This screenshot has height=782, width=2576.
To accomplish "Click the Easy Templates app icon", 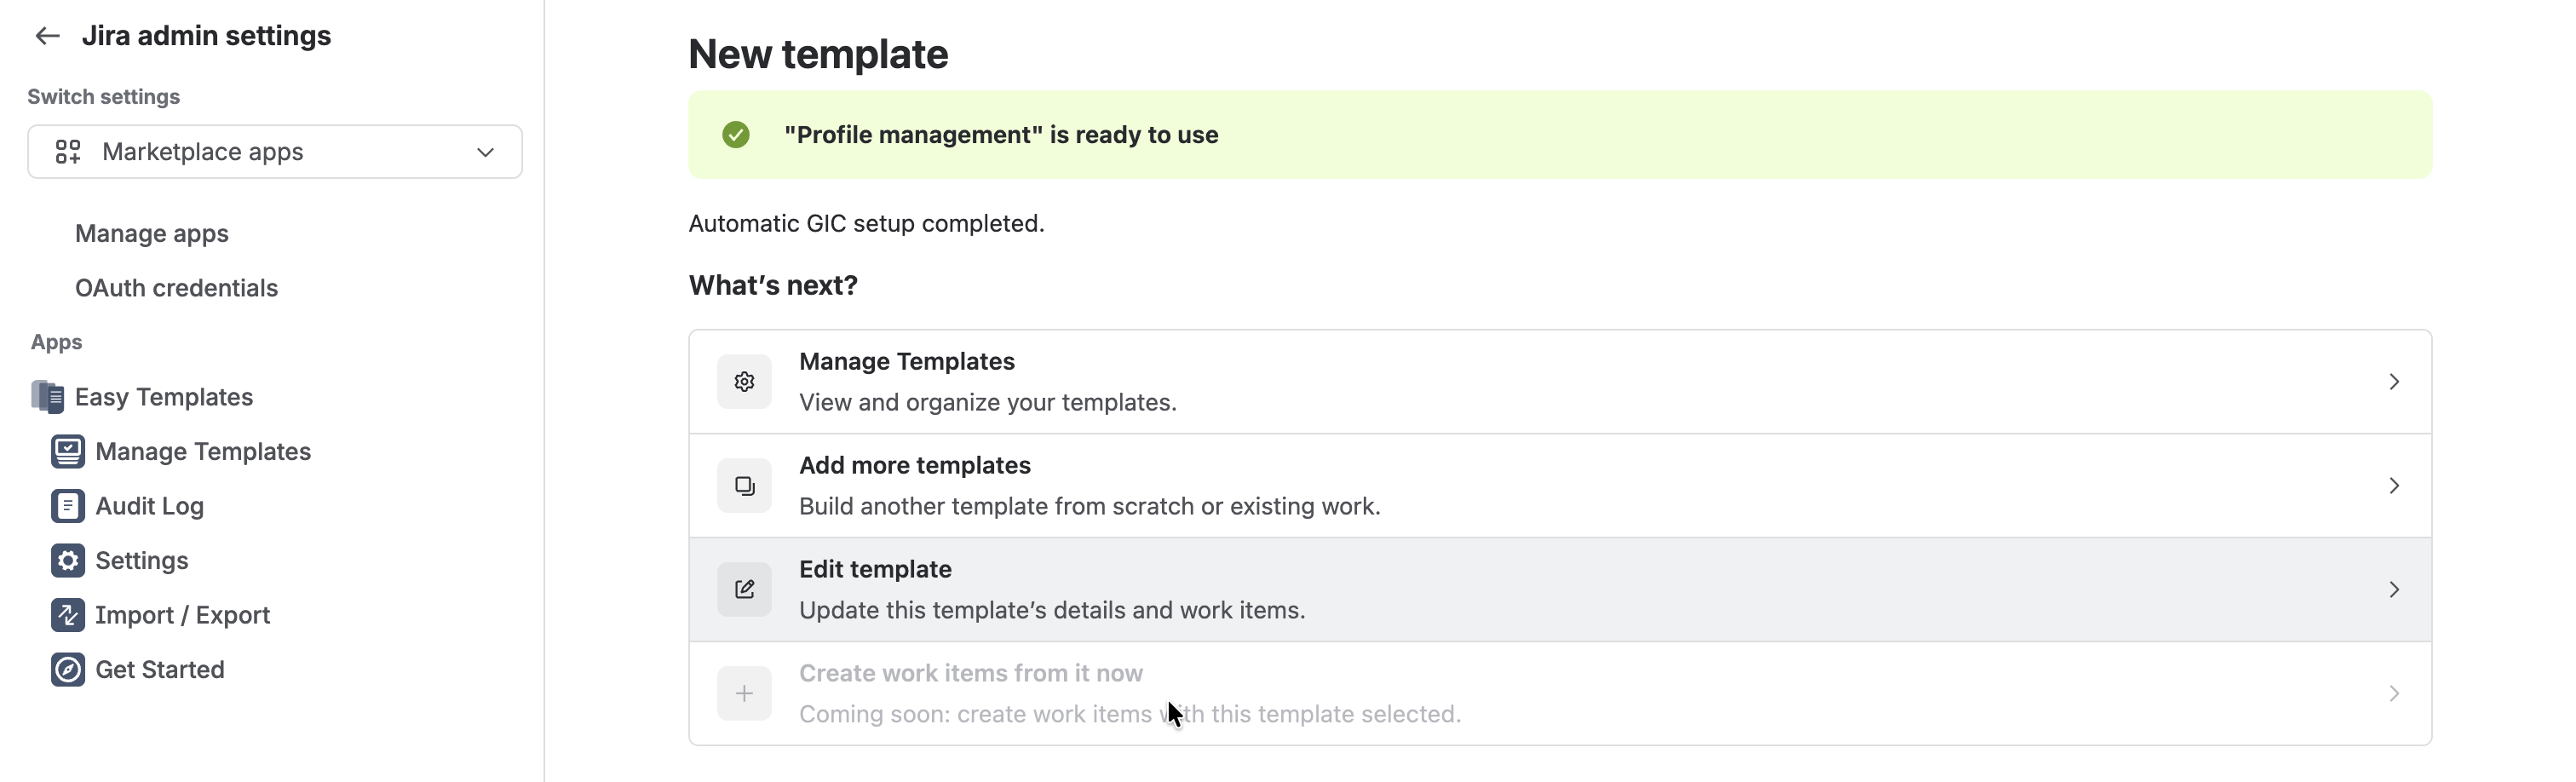I will [x=47, y=397].
